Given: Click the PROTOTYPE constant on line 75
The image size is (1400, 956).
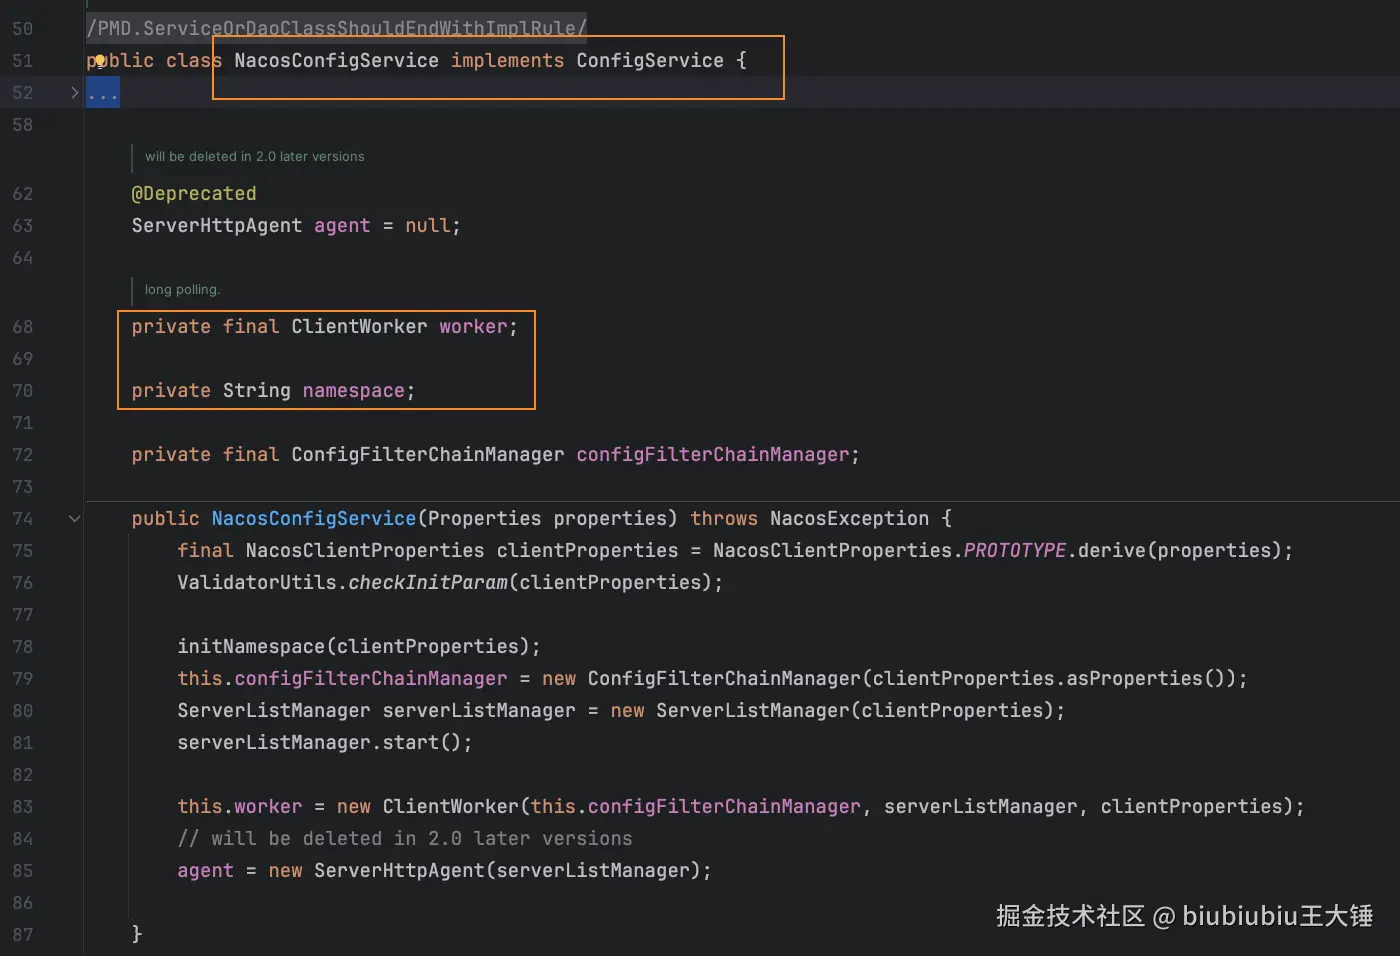Looking at the screenshot, I should pos(1015,550).
